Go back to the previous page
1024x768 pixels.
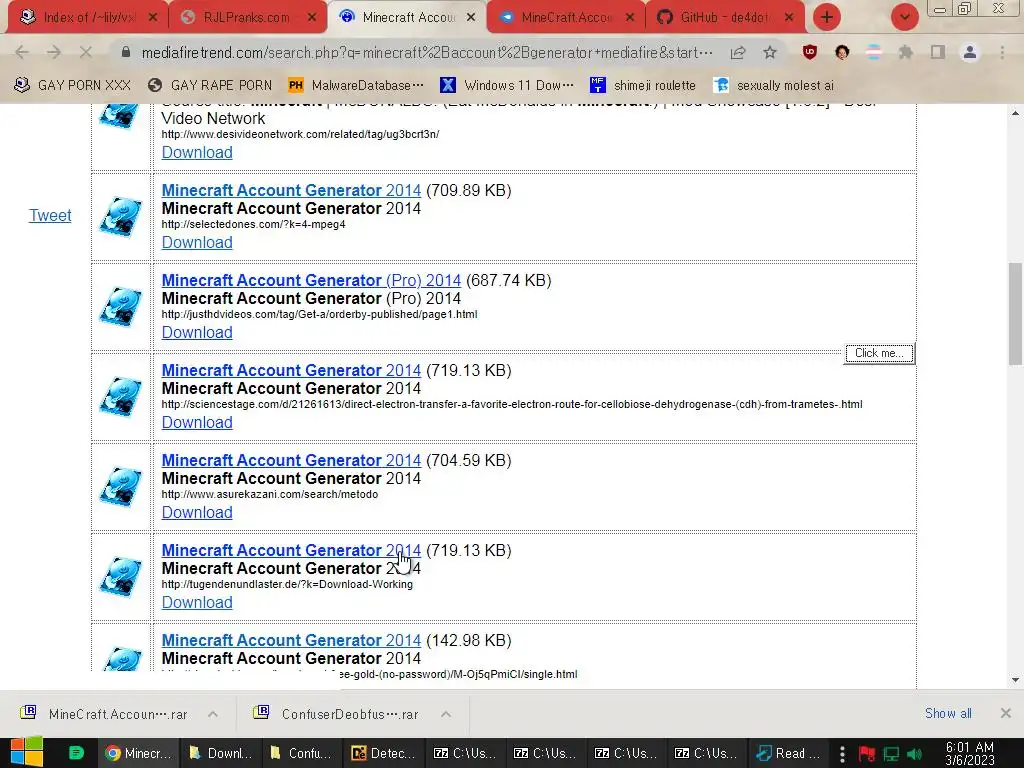point(22,52)
